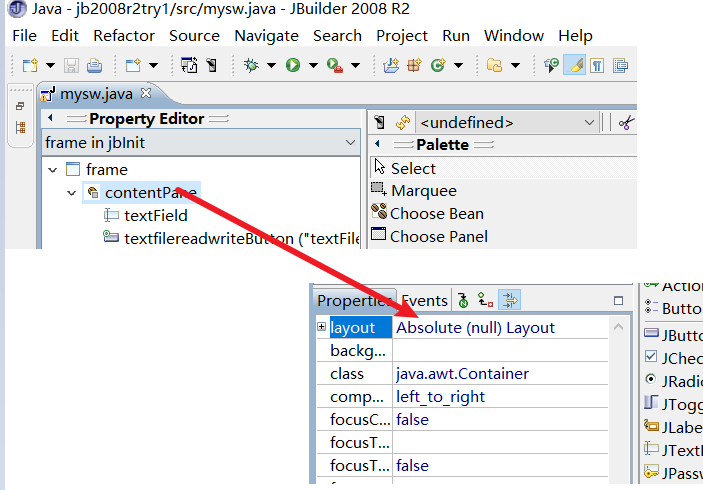The height and width of the screenshot is (490, 703).
Task: Toggle the highlighted filter arrows icon near Events
Action: click(x=510, y=300)
